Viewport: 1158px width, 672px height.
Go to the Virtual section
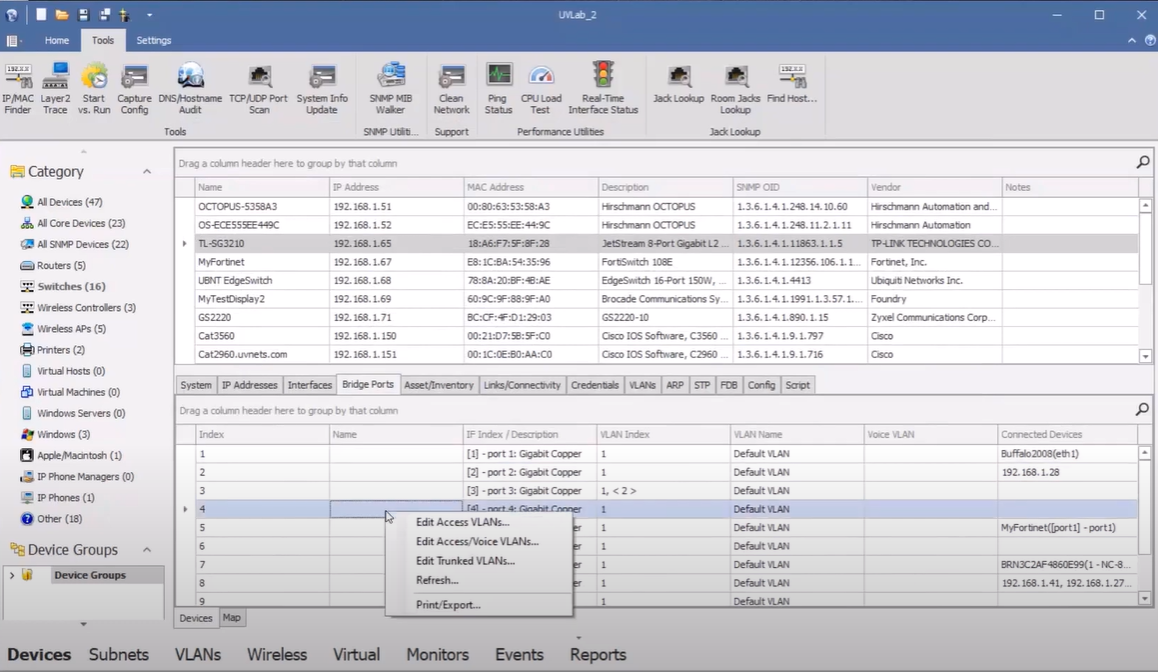(x=356, y=654)
